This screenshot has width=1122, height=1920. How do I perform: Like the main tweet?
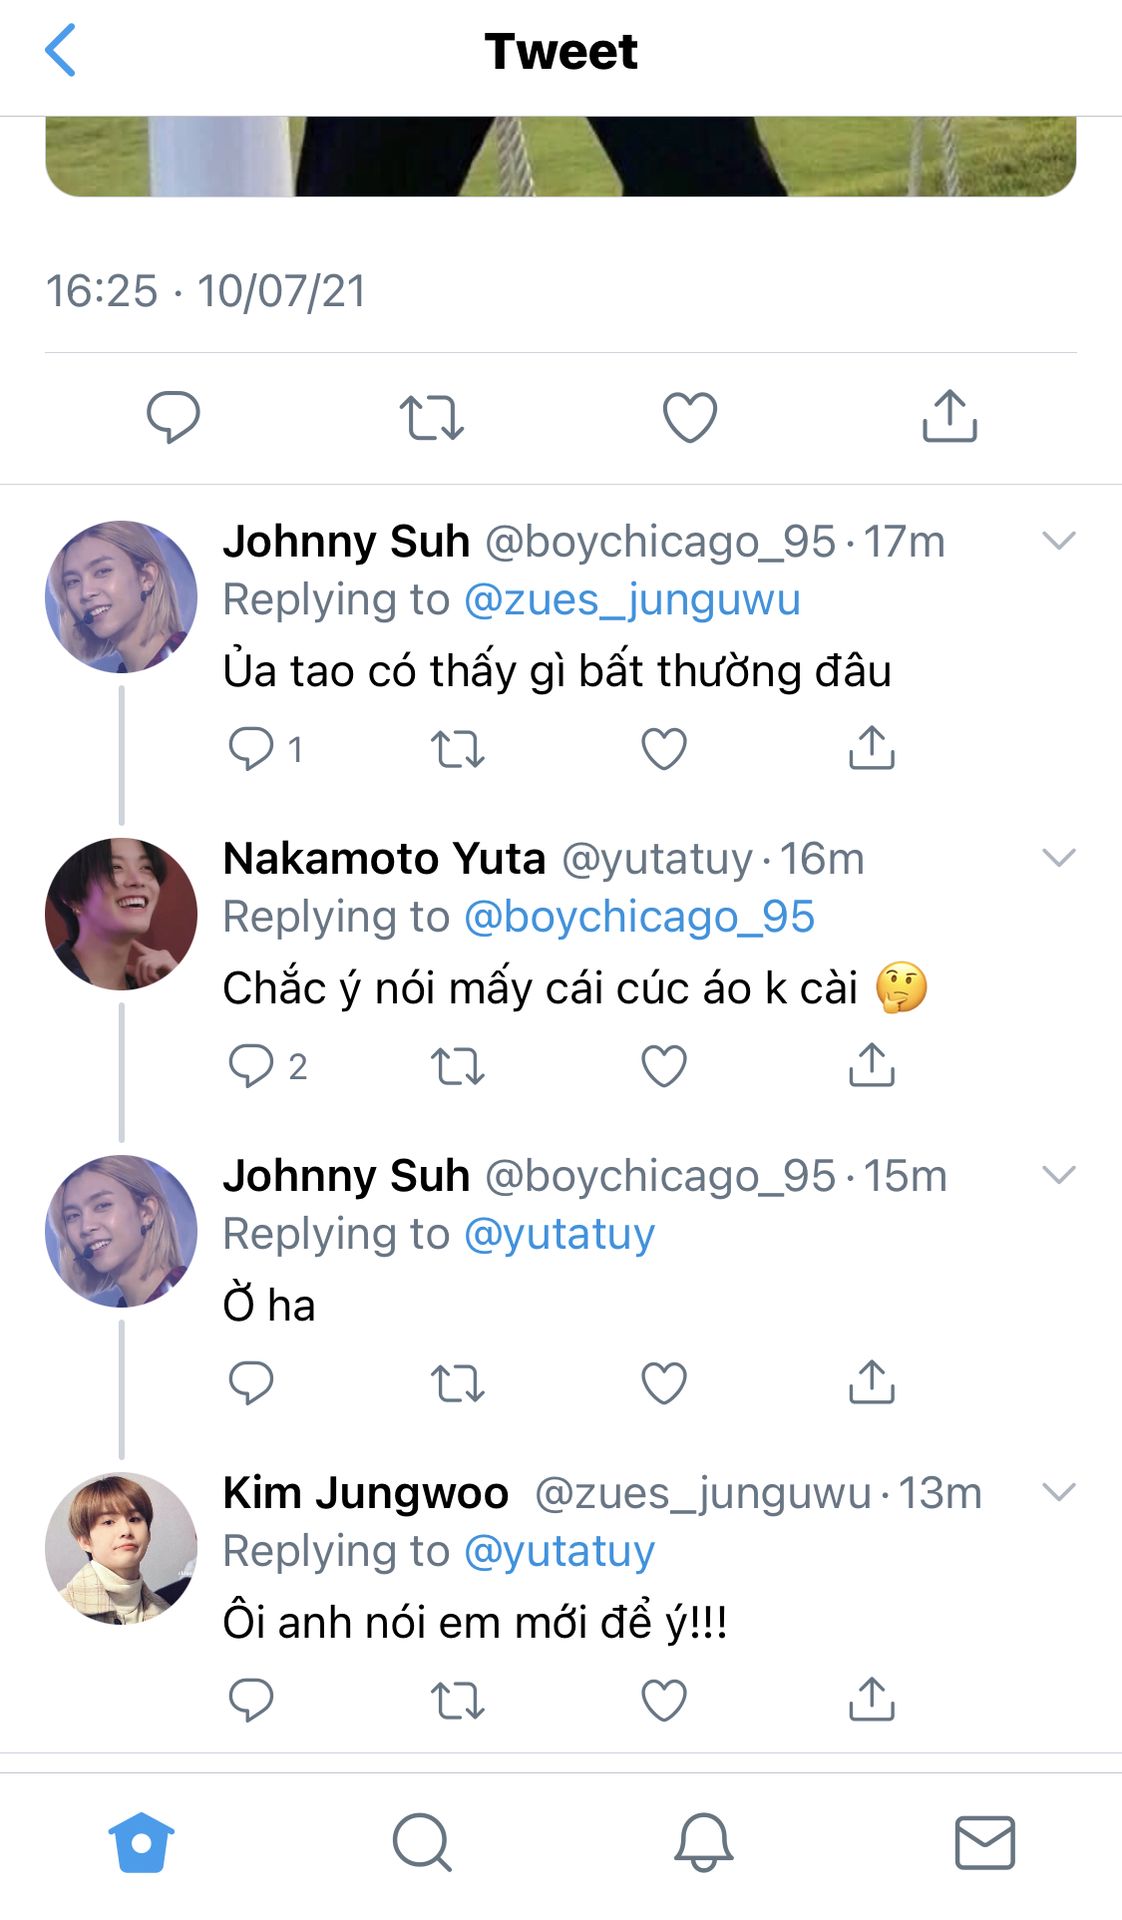pos(690,417)
